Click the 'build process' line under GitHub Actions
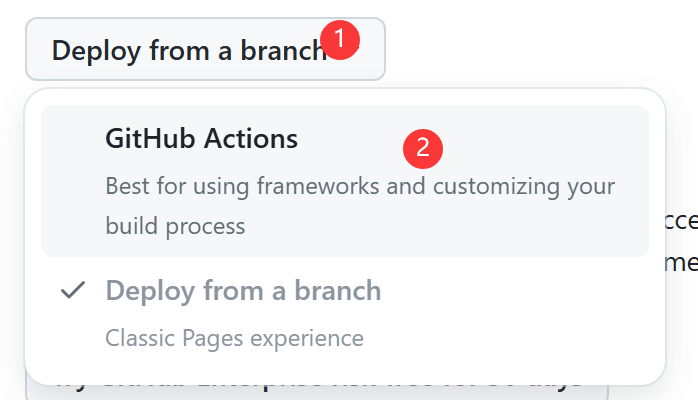 (175, 226)
